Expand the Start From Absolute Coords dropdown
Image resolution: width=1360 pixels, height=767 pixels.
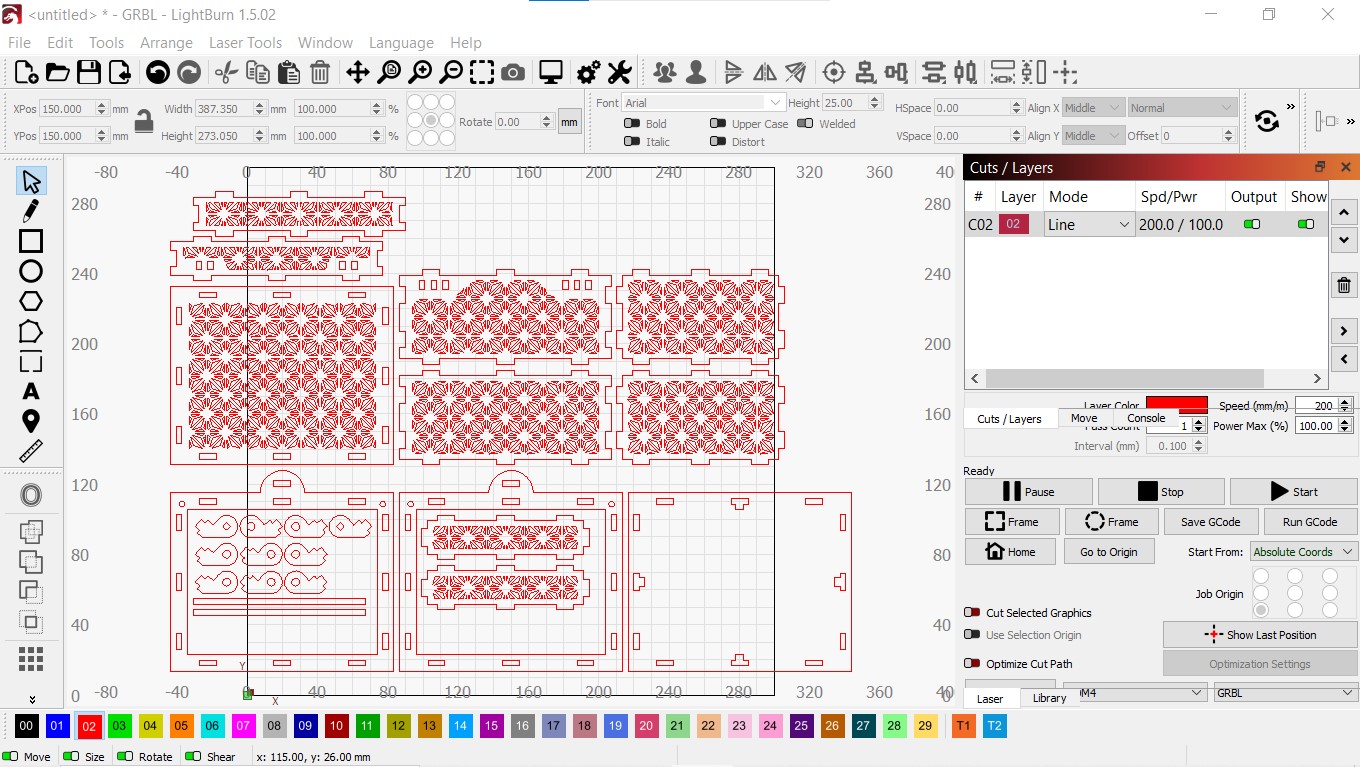(1303, 552)
